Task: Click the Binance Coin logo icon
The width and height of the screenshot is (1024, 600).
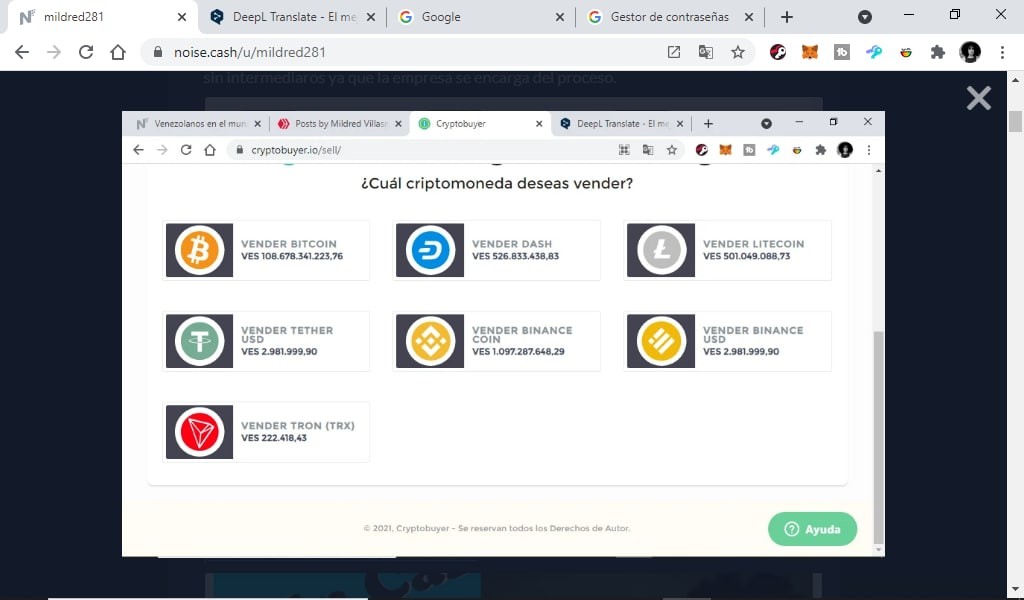Action: (x=430, y=341)
